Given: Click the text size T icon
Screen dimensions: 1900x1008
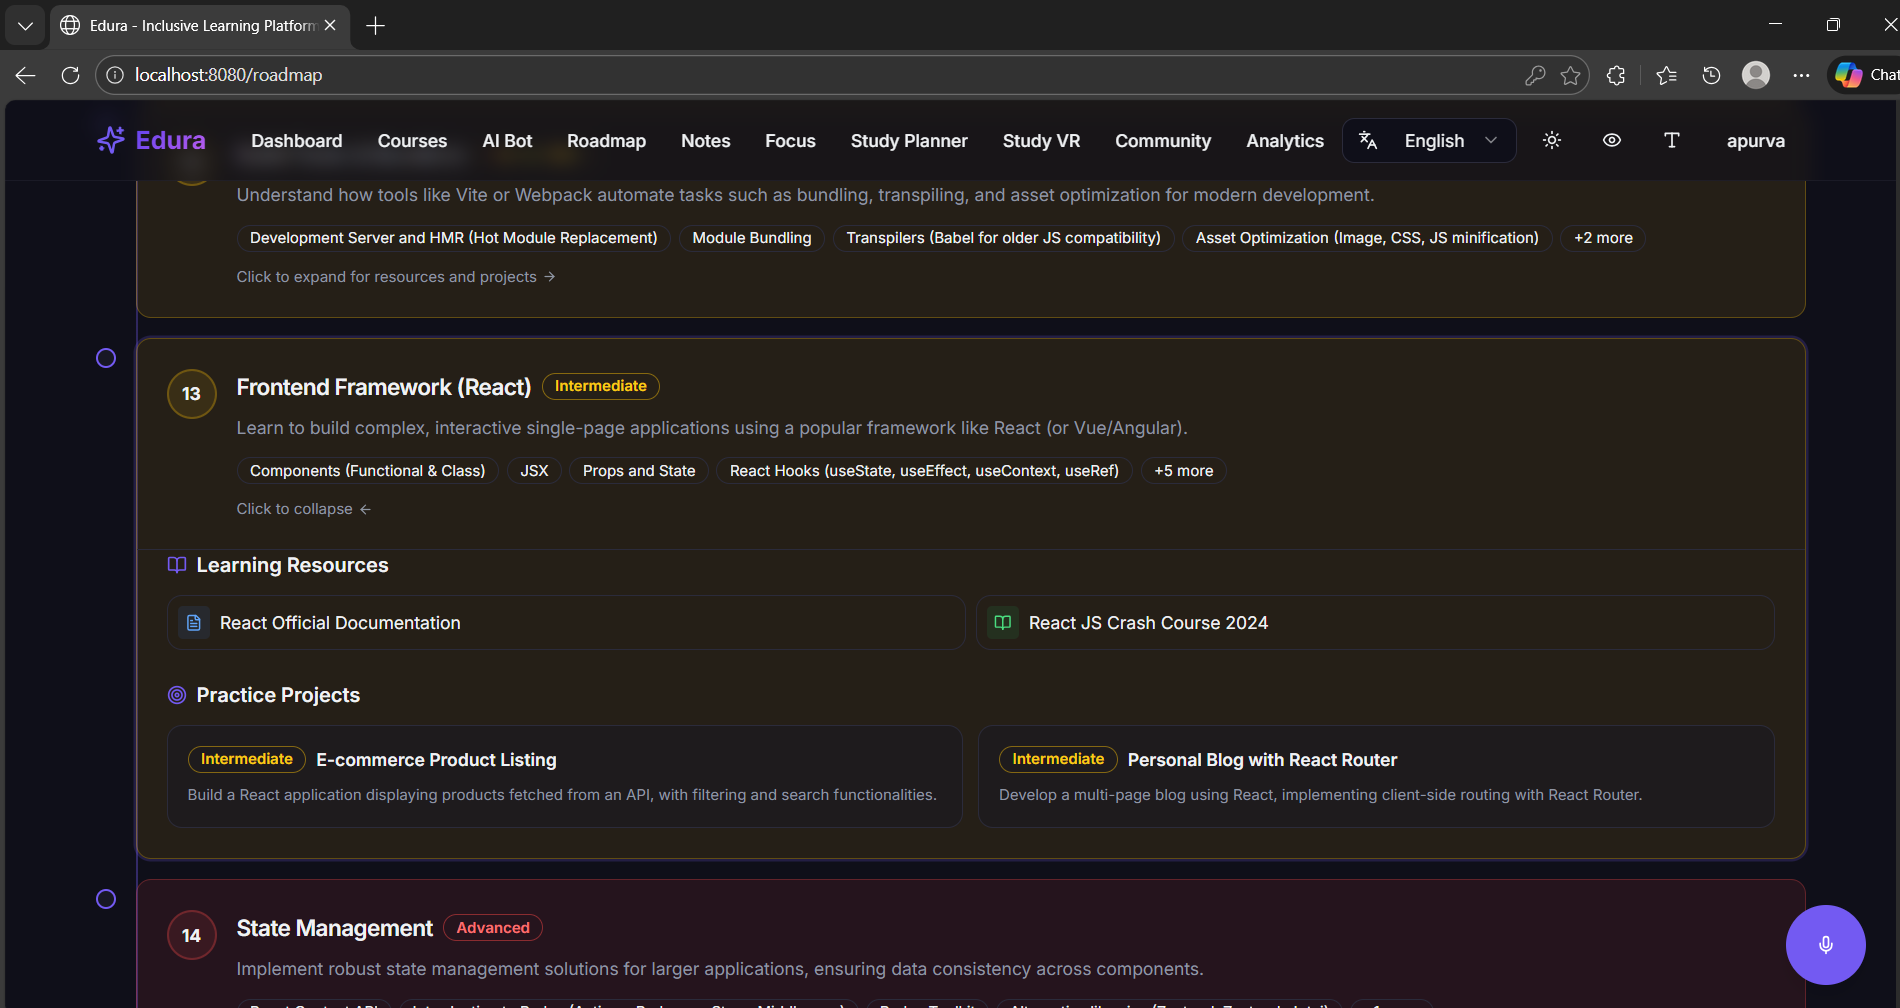Looking at the screenshot, I should pyautogui.click(x=1672, y=140).
